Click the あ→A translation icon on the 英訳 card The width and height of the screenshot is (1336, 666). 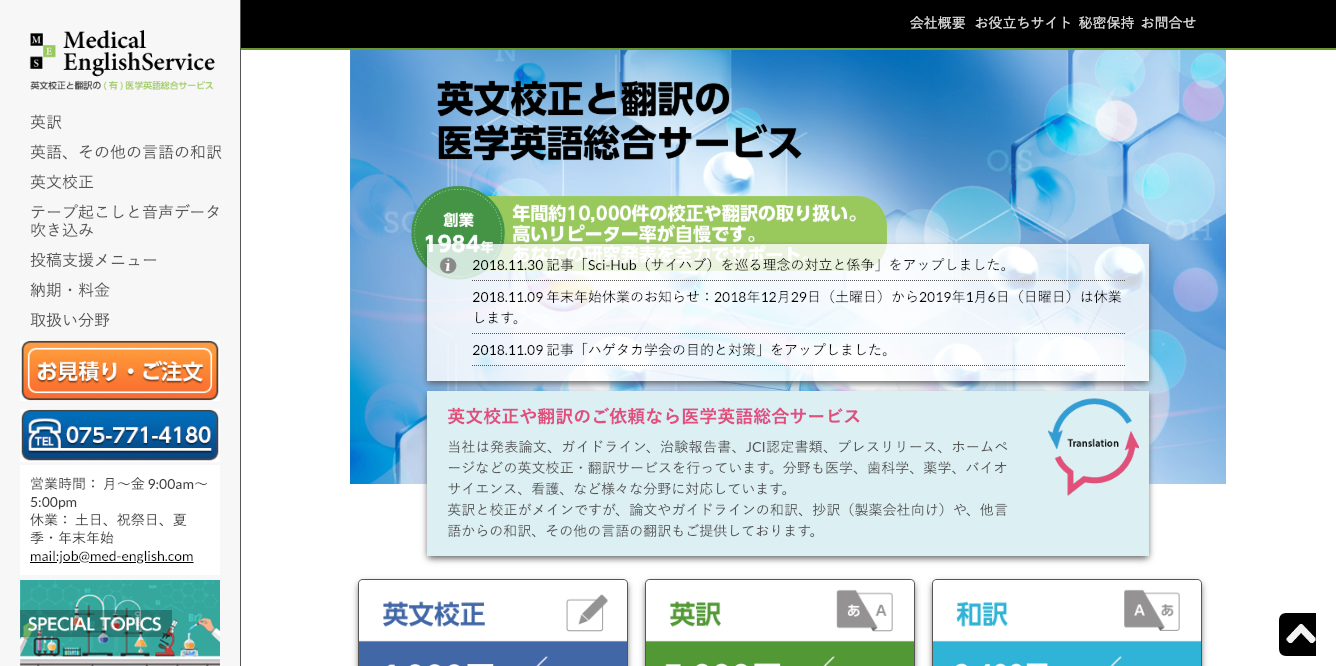pos(864,612)
